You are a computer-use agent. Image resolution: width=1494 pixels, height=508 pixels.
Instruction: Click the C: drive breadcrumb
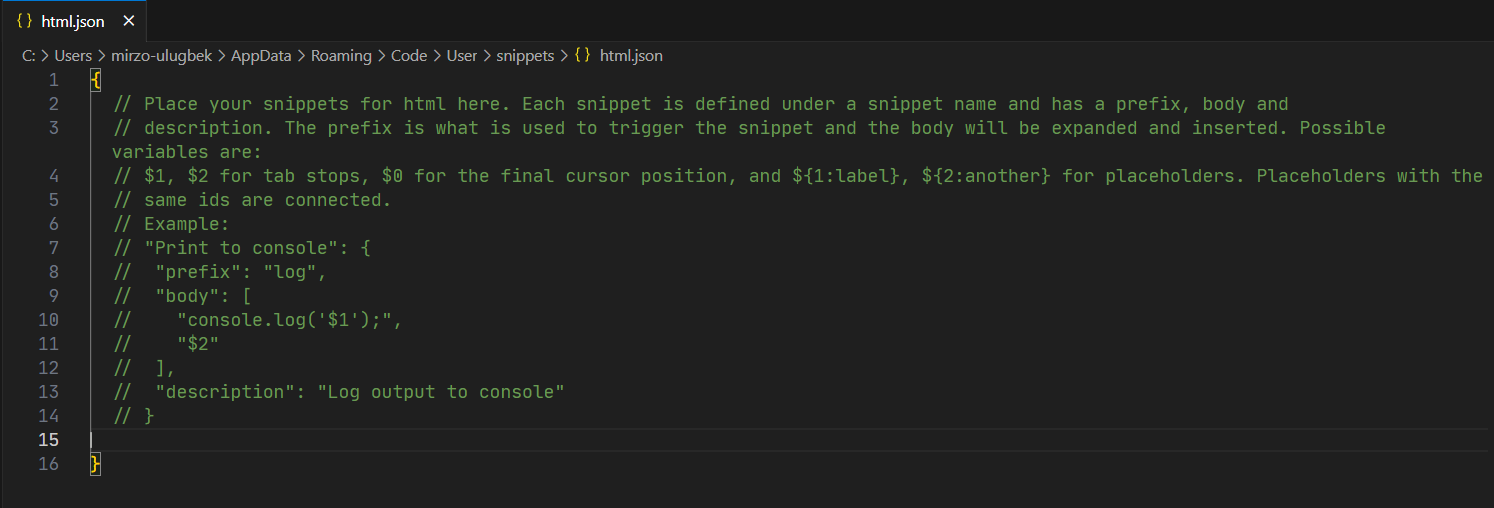[x=29, y=56]
